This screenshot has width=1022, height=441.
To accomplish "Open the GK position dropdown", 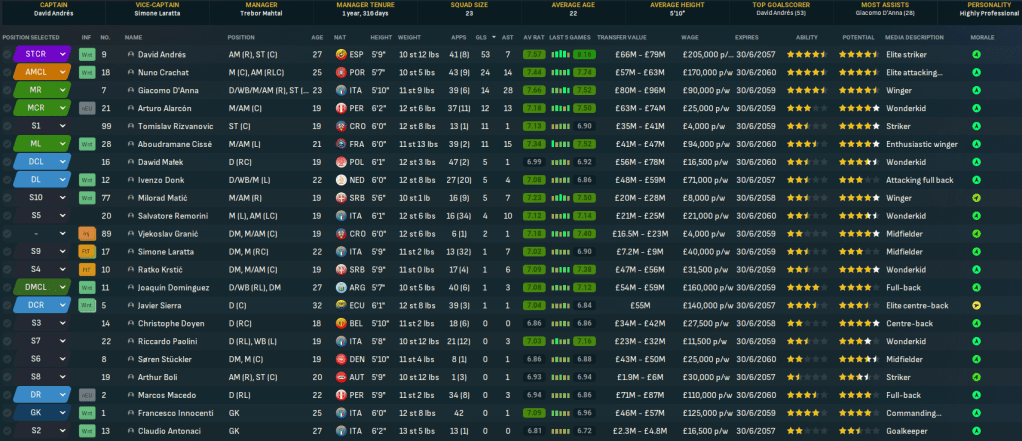I will 63,412.
